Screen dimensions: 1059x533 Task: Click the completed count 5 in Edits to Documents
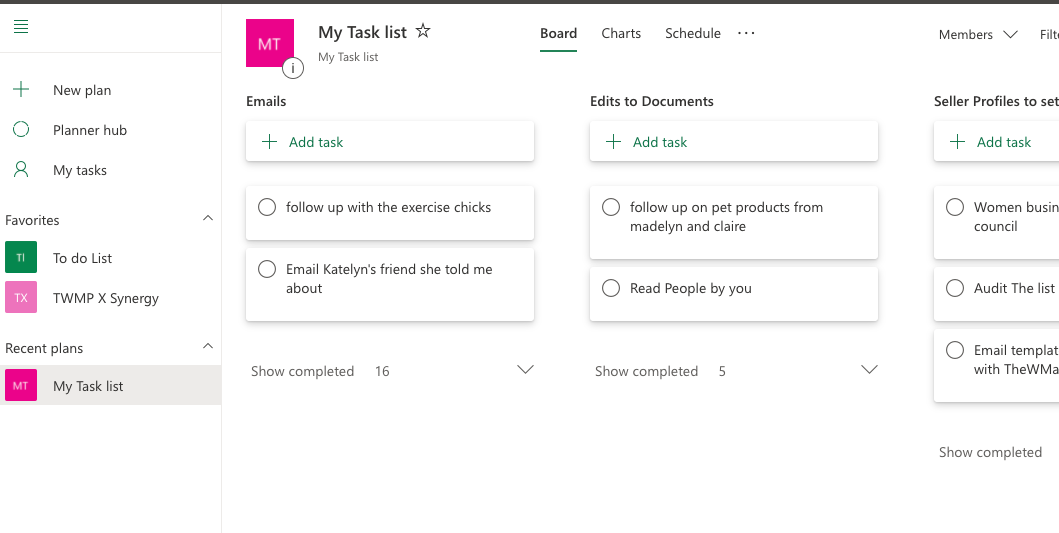pyautogui.click(x=722, y=371)
